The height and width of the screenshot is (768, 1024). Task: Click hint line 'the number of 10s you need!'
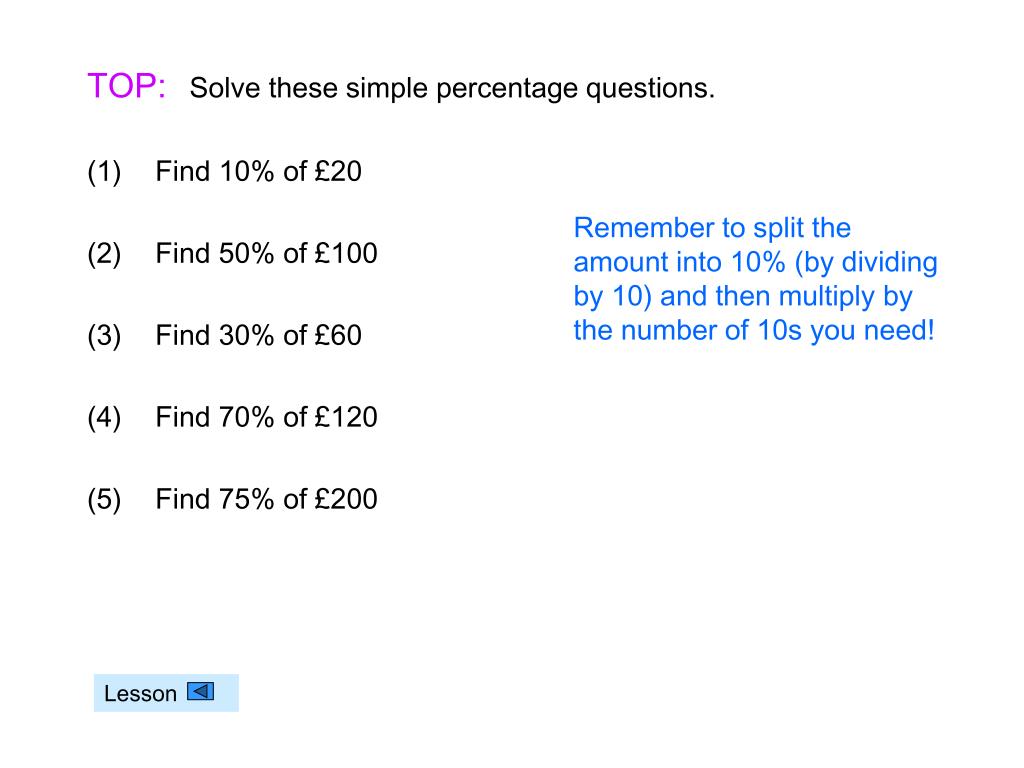click(754, 330)
